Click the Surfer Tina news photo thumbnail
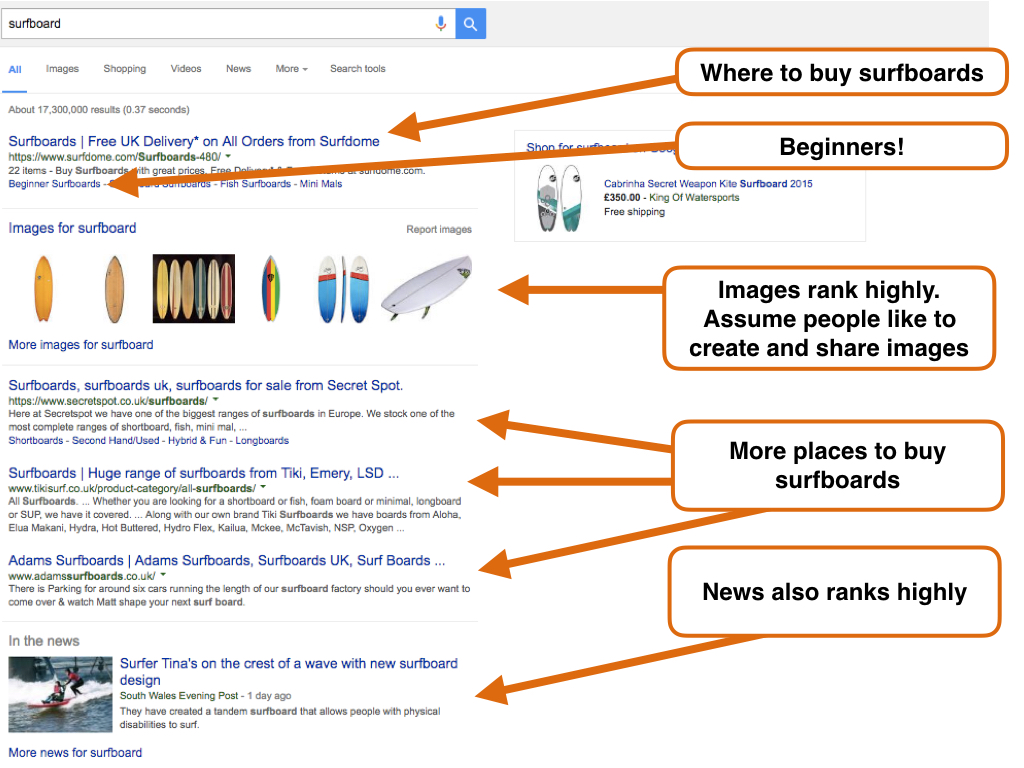1024x768 pixels. (x=60, y=694)
